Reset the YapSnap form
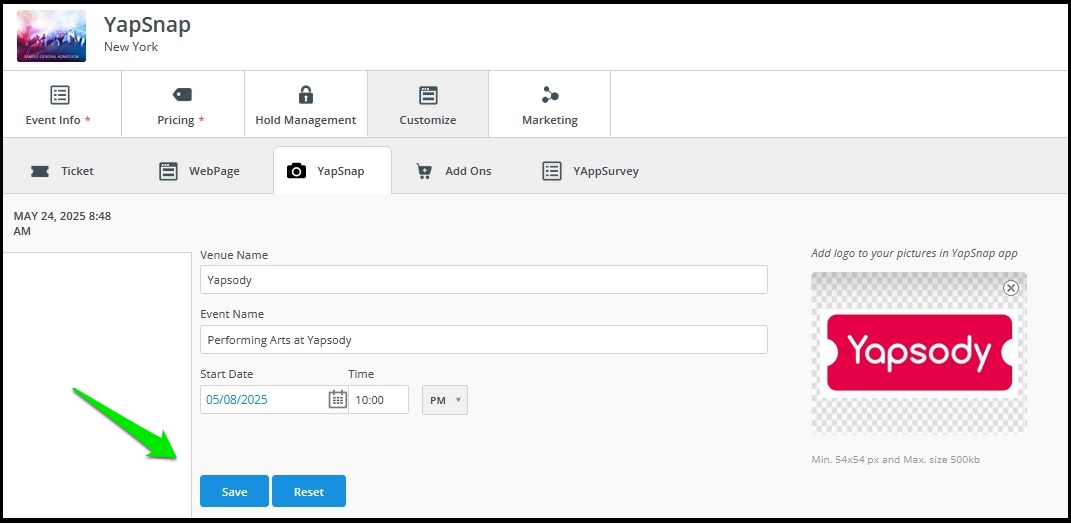The image size is (1071, 524). point(309,491)
